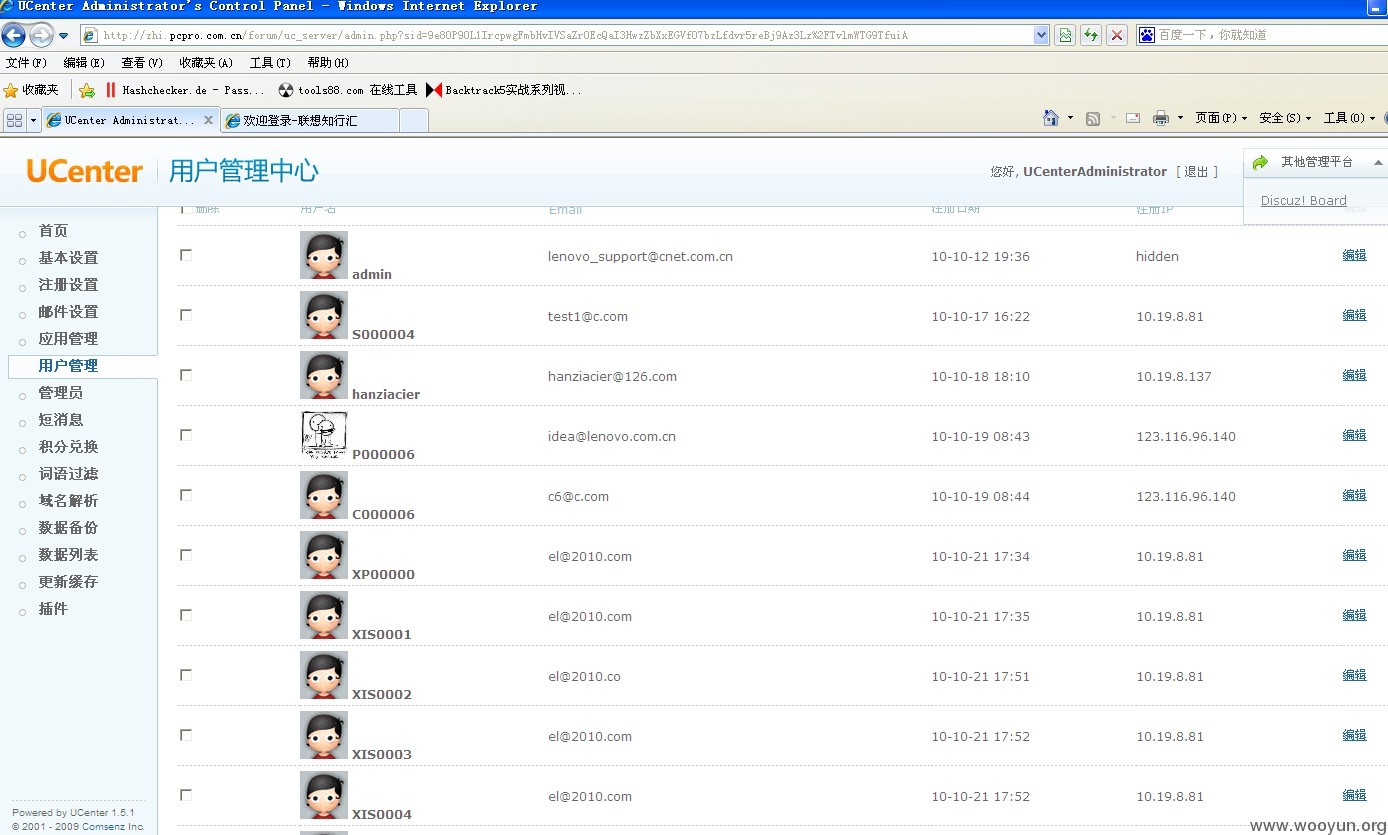
Task: Click the Home icon in command bar
Action: pos(1050,118)
